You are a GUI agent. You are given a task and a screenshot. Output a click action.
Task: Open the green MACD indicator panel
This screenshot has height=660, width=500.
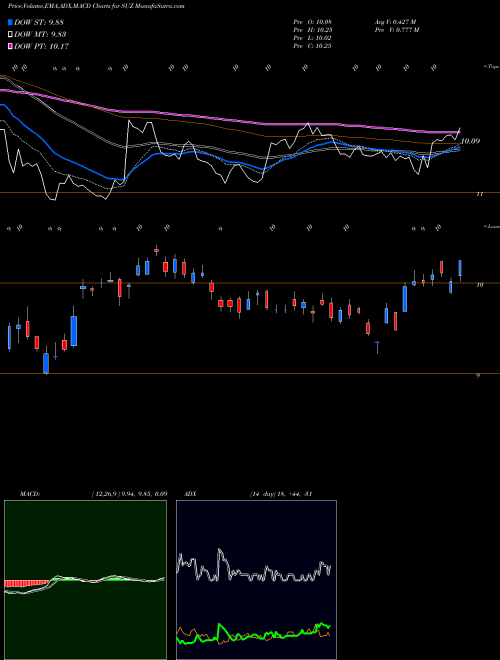click(85, 580)
